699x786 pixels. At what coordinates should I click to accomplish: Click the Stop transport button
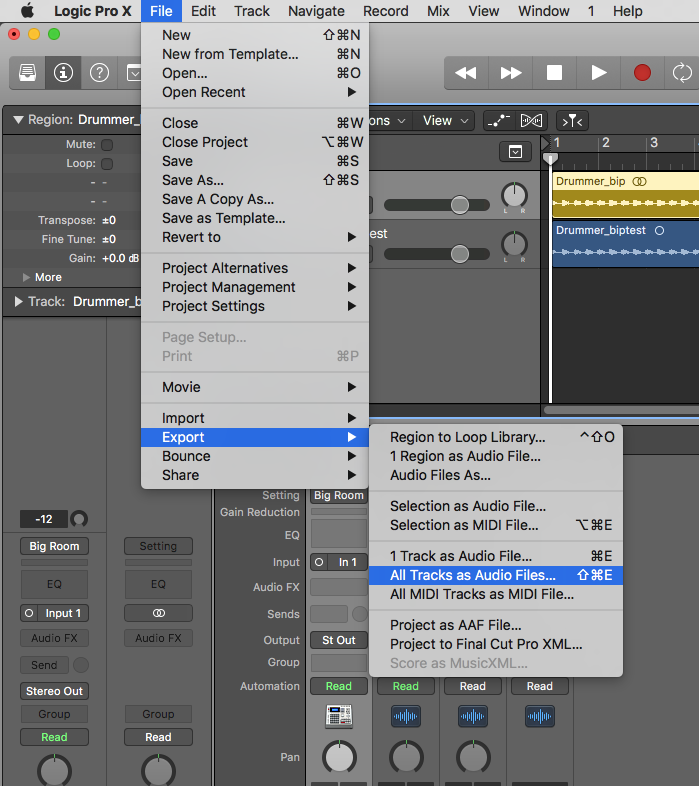coord(554,73)
